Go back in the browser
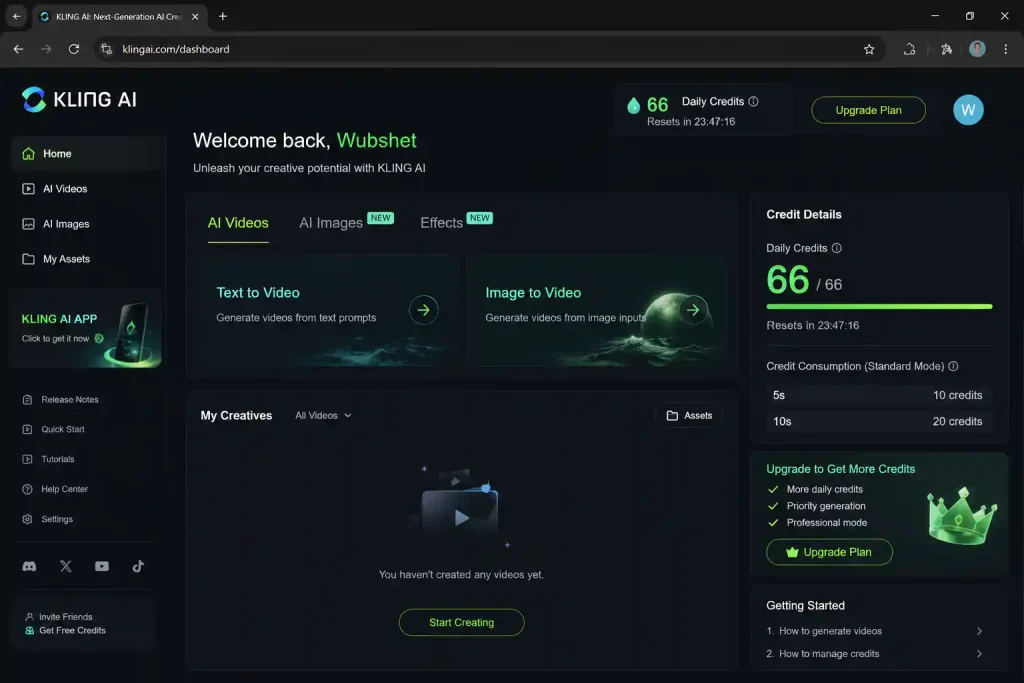This screenshot has height=683, width=1024. coord(18,49)
